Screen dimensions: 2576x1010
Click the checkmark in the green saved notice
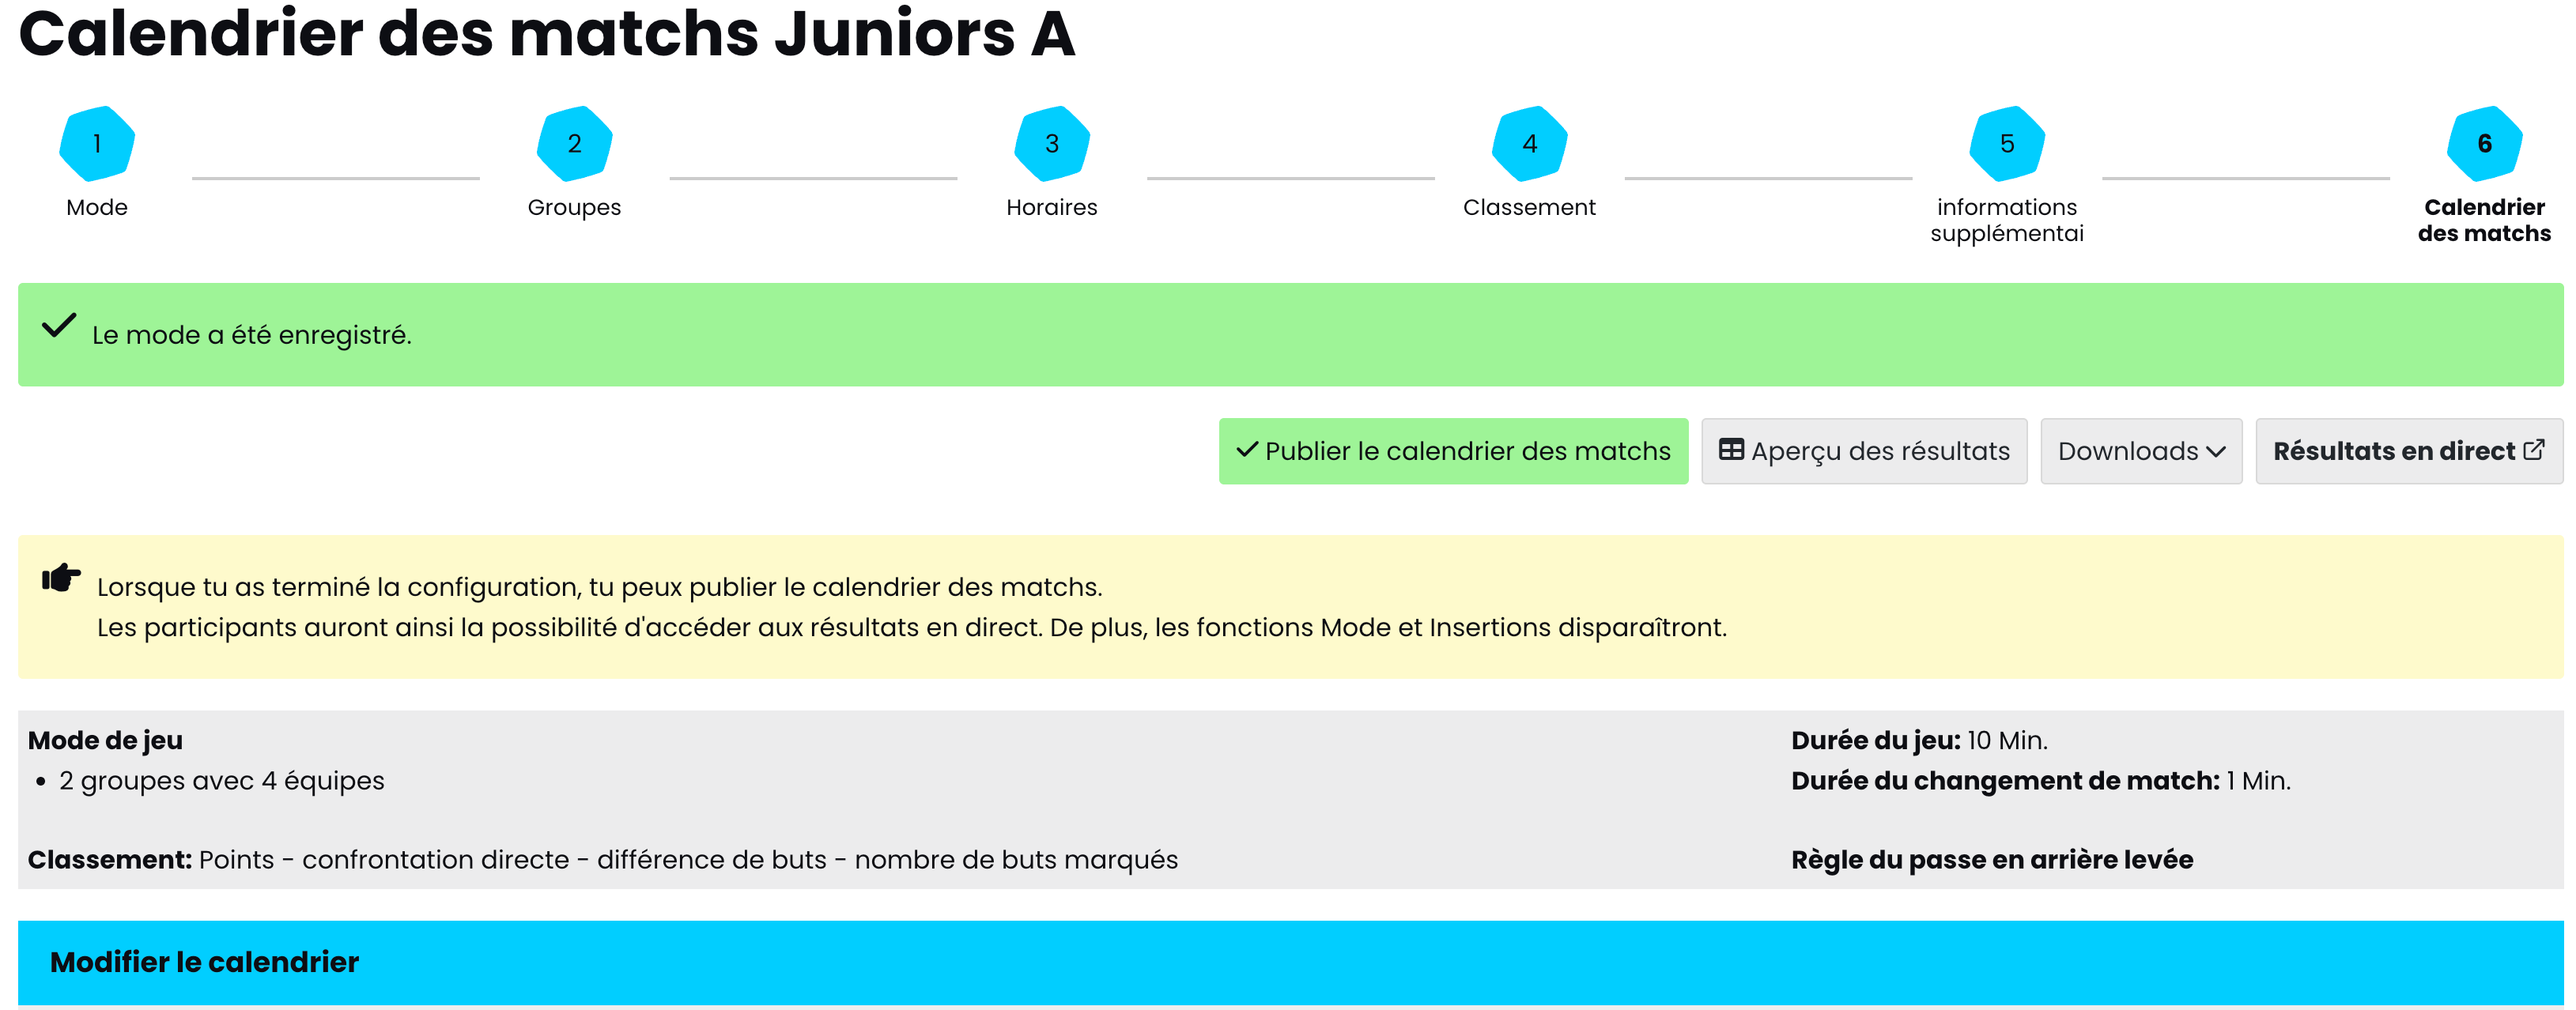pos(59,326)
